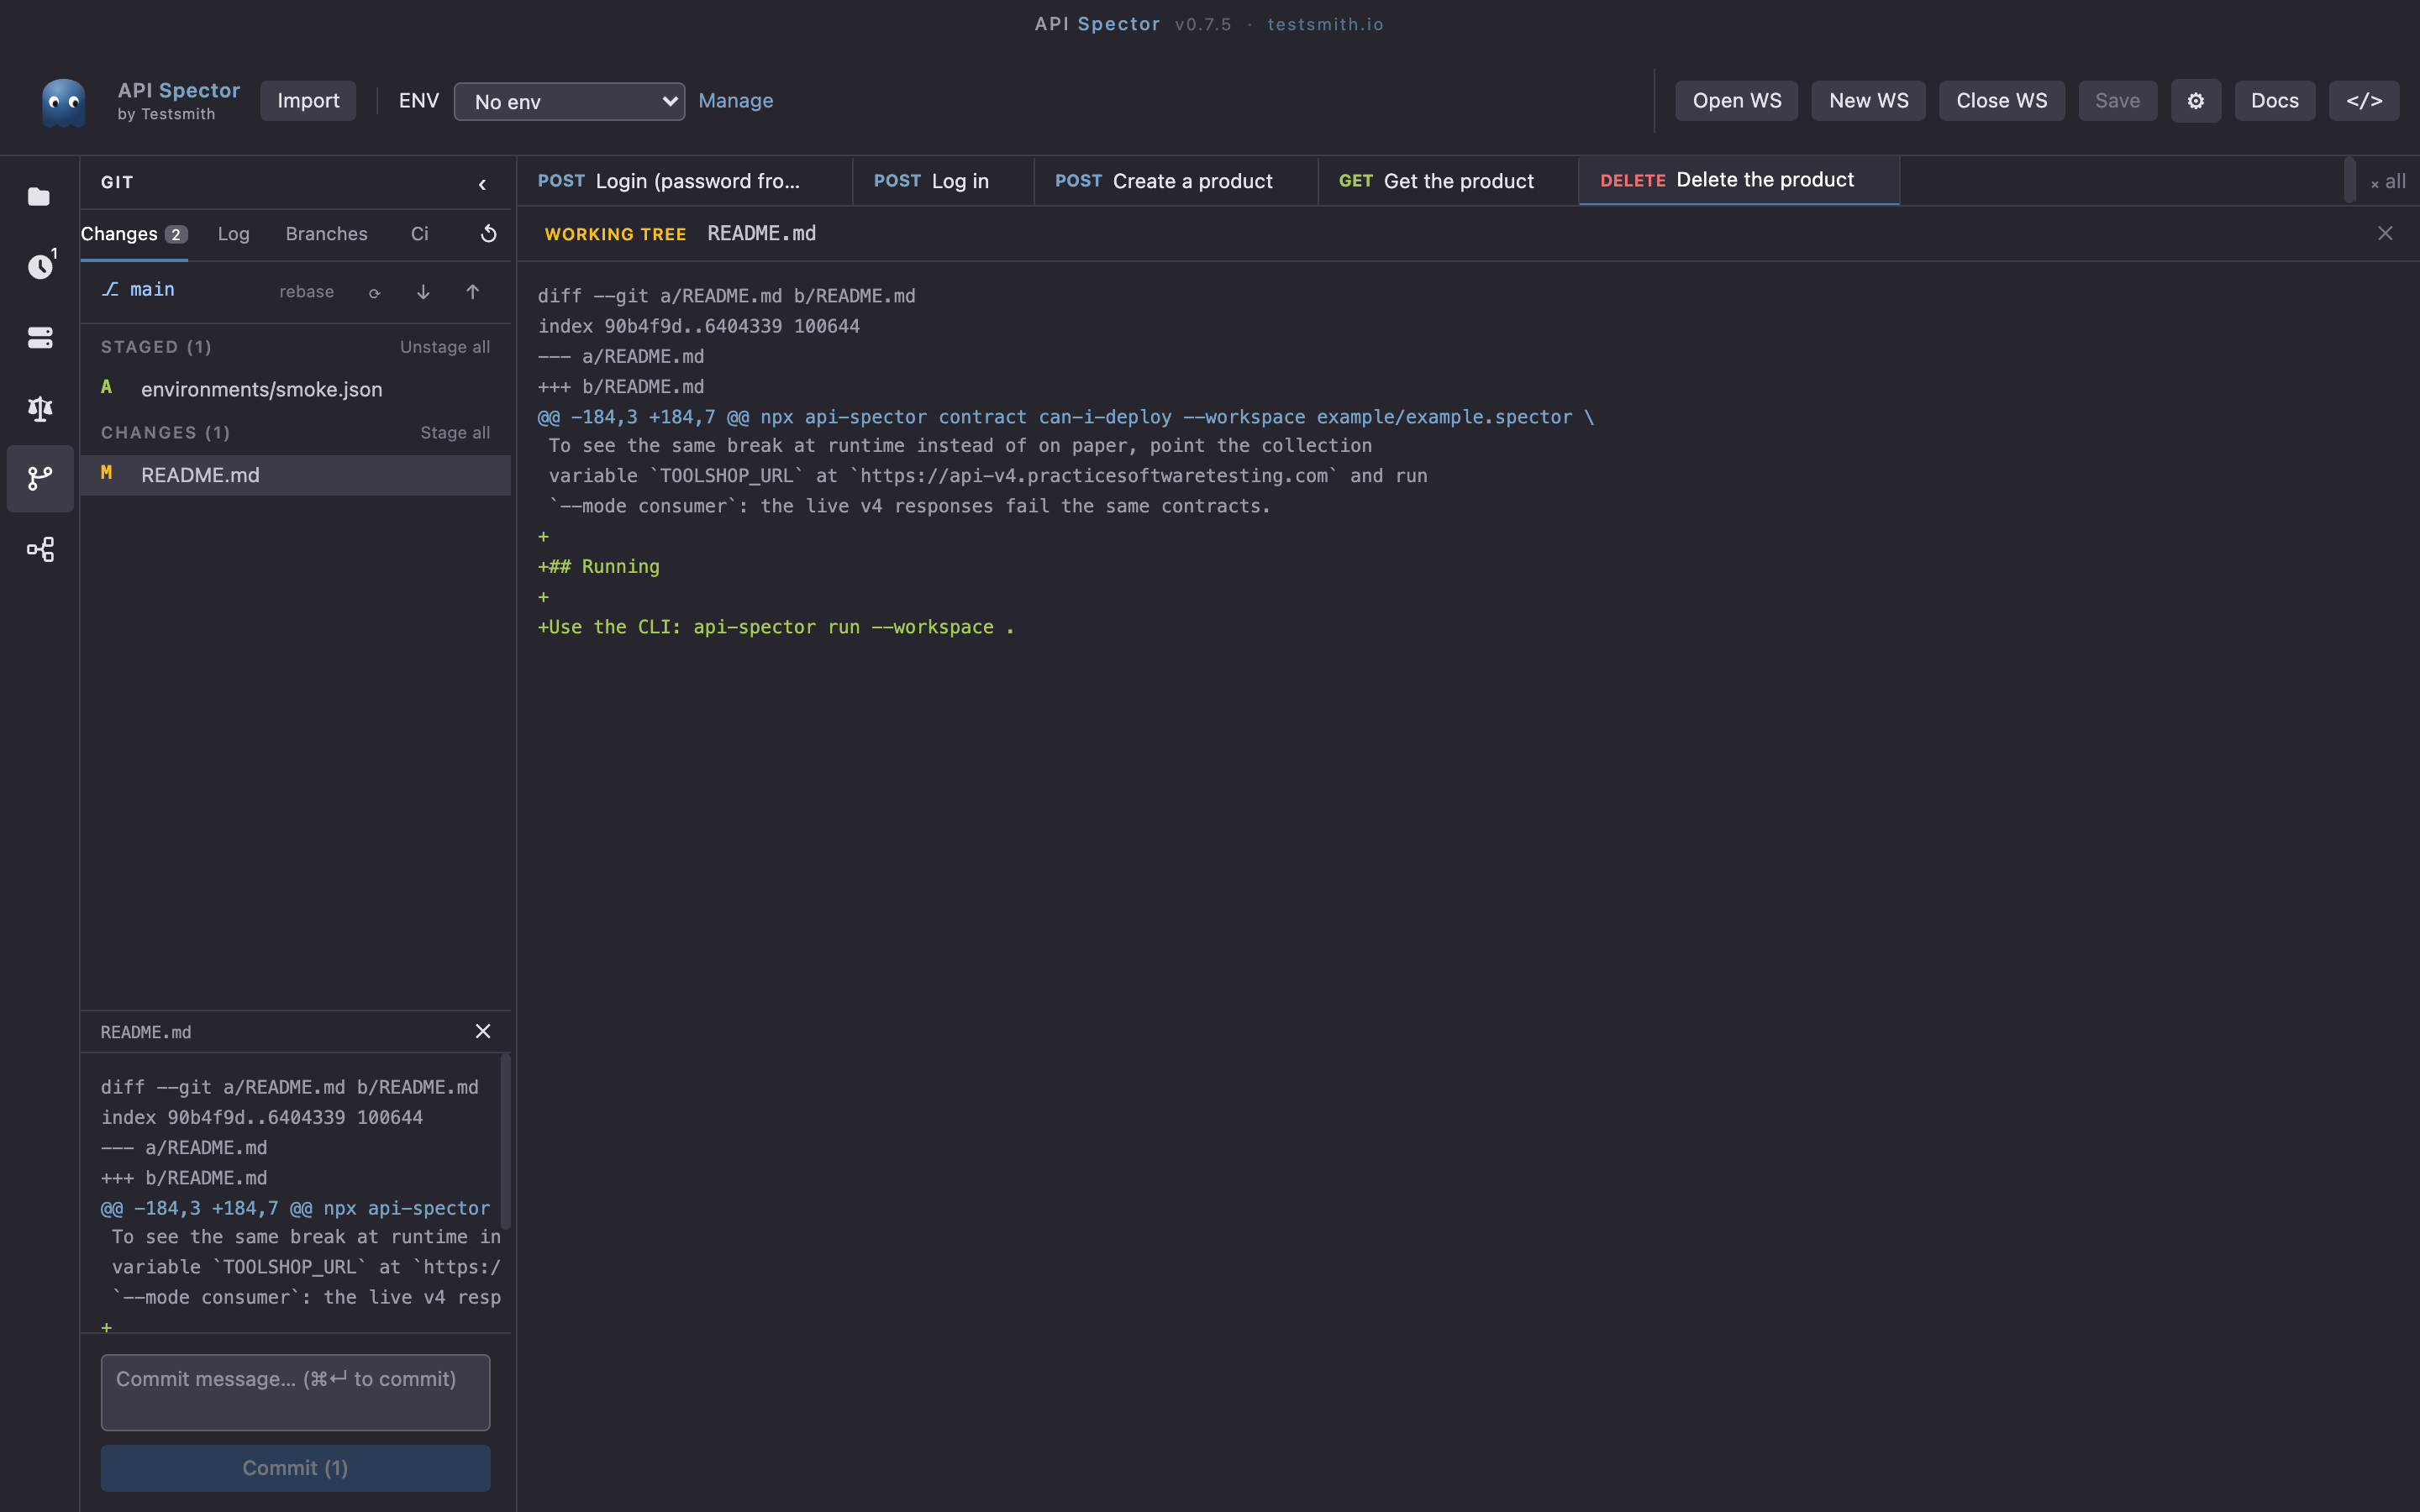The image size is (2420, 1512).
Task: Push changes with the up arrow
Action: tap(472, 292)
